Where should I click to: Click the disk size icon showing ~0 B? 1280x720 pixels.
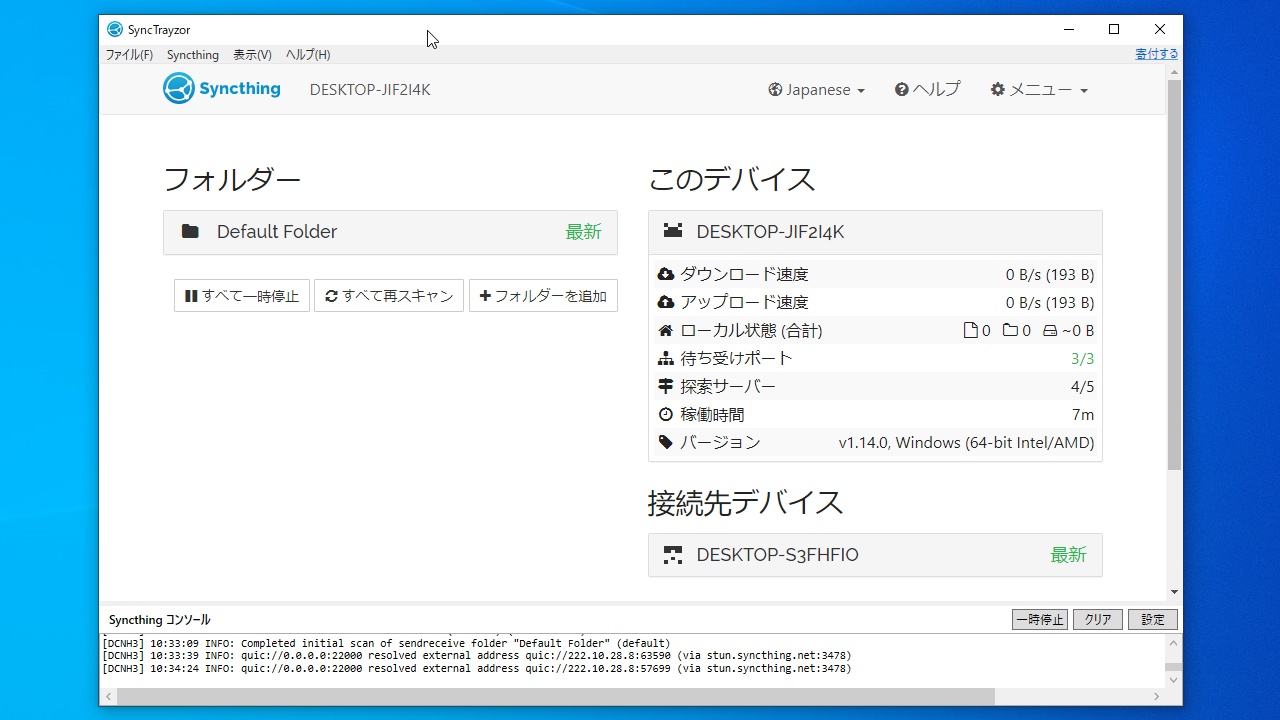1050,330
